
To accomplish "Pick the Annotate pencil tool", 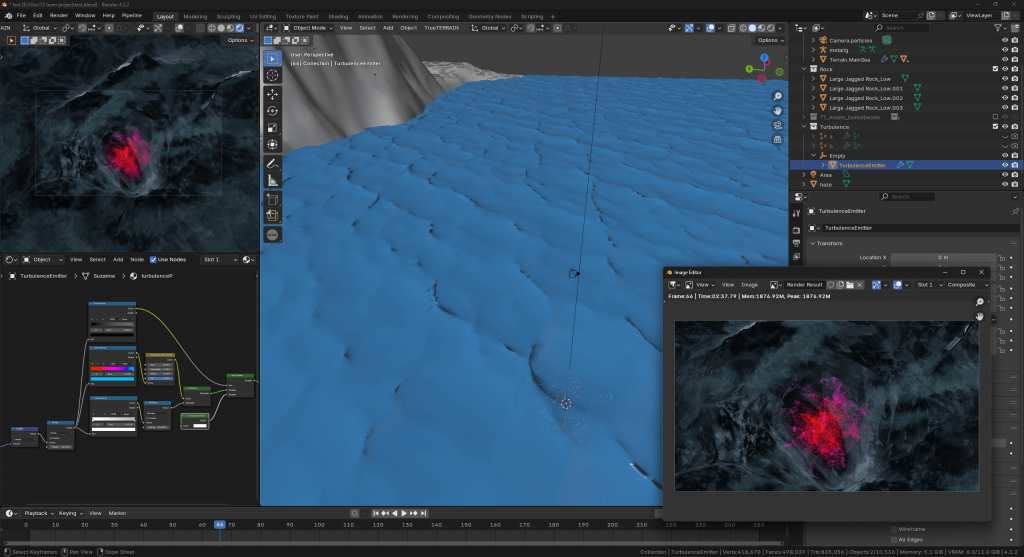I will click(272, 162).
